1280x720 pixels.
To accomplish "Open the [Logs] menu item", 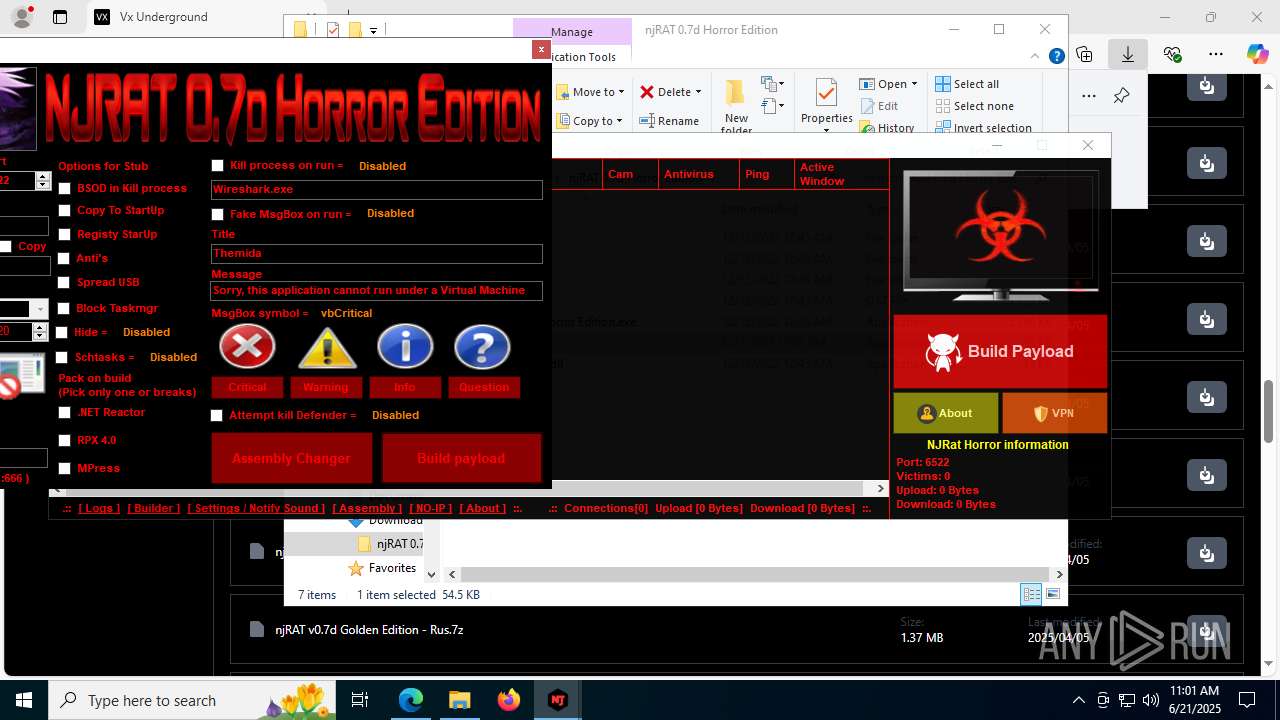I will [99, 508].
